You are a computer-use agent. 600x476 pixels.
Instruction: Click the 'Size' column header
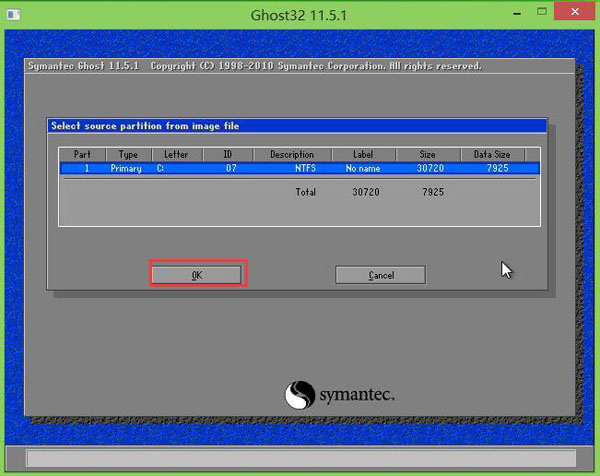click(x=427, y=155)
